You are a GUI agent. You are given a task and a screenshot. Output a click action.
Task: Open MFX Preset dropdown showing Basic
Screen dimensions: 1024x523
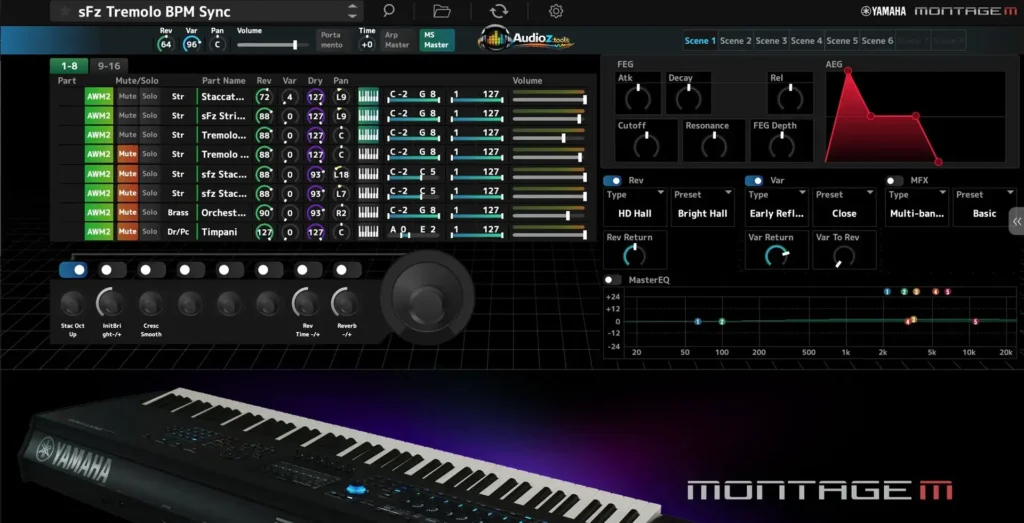pos(985,207)
